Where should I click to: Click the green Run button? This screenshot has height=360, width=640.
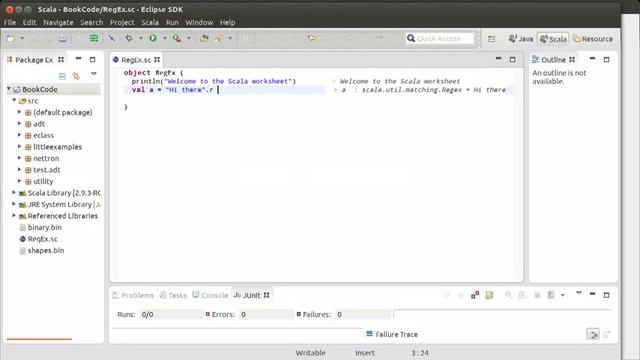pyautogui.click(x=153, y=38)
